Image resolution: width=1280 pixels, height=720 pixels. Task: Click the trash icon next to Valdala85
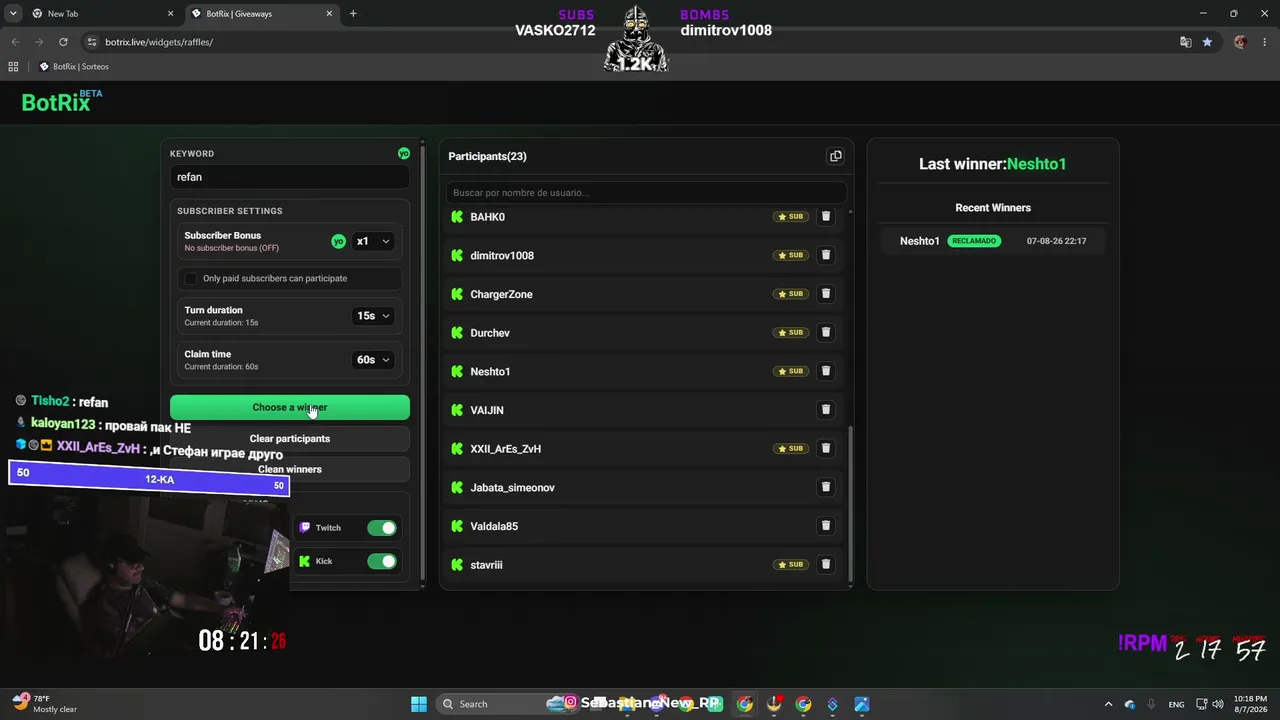[826, 525]
